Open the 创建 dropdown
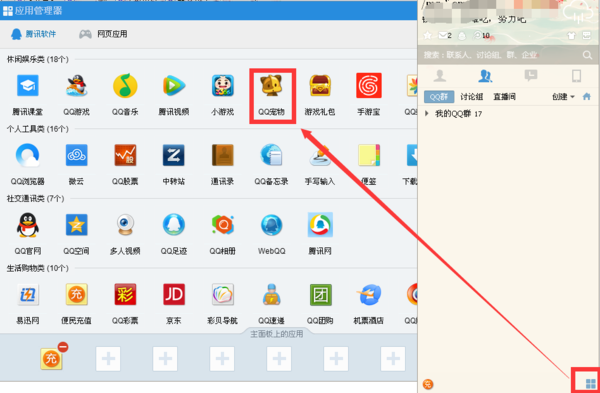Image resolution: width=600 pixels, height=393 pixels. pyautogui.click(x=563, y=97)
